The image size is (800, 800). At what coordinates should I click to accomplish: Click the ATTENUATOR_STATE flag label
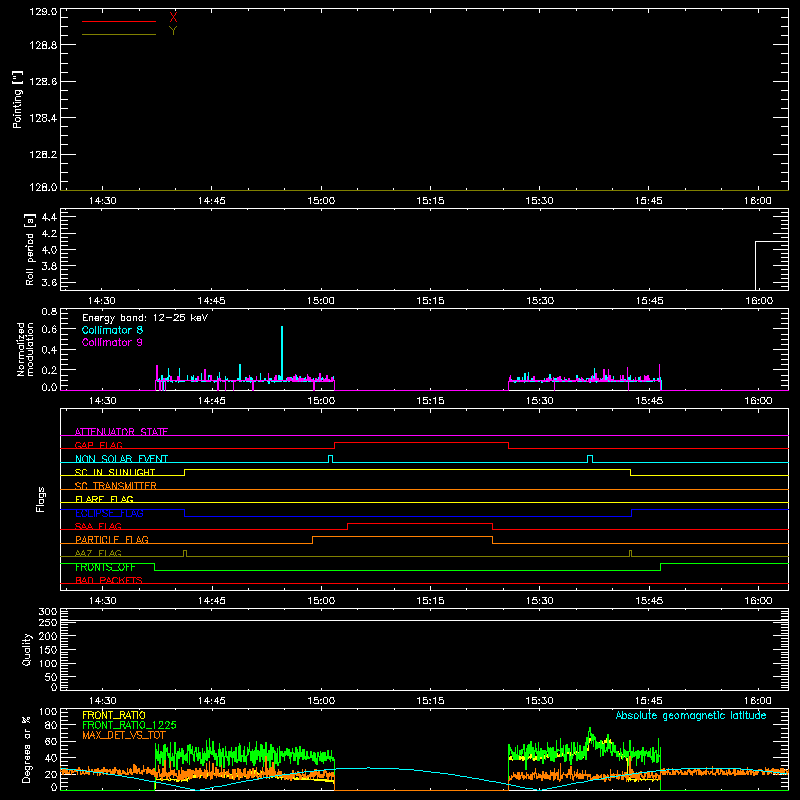pos(121,432)
